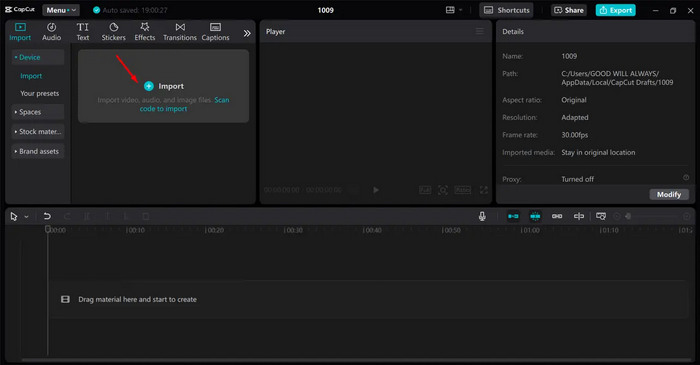Open the Ratio selector in Player
Screen dimensions: 700x365
(x=462, y=190)
